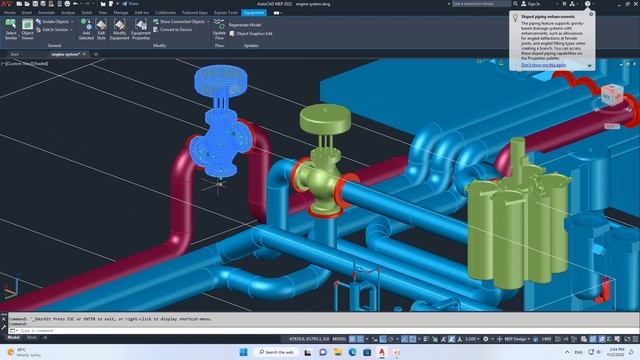This screenshot has width=640, height=360.
Task: Click the Convert to Device tool
Action: pyautogui.click(x=172, y=30)
